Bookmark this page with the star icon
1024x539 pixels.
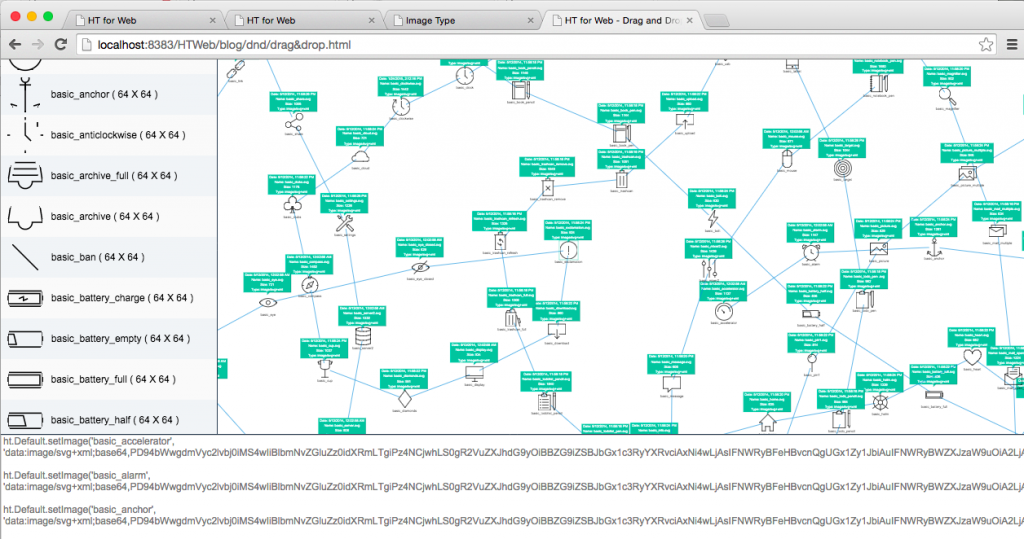(x=985, y=45)
